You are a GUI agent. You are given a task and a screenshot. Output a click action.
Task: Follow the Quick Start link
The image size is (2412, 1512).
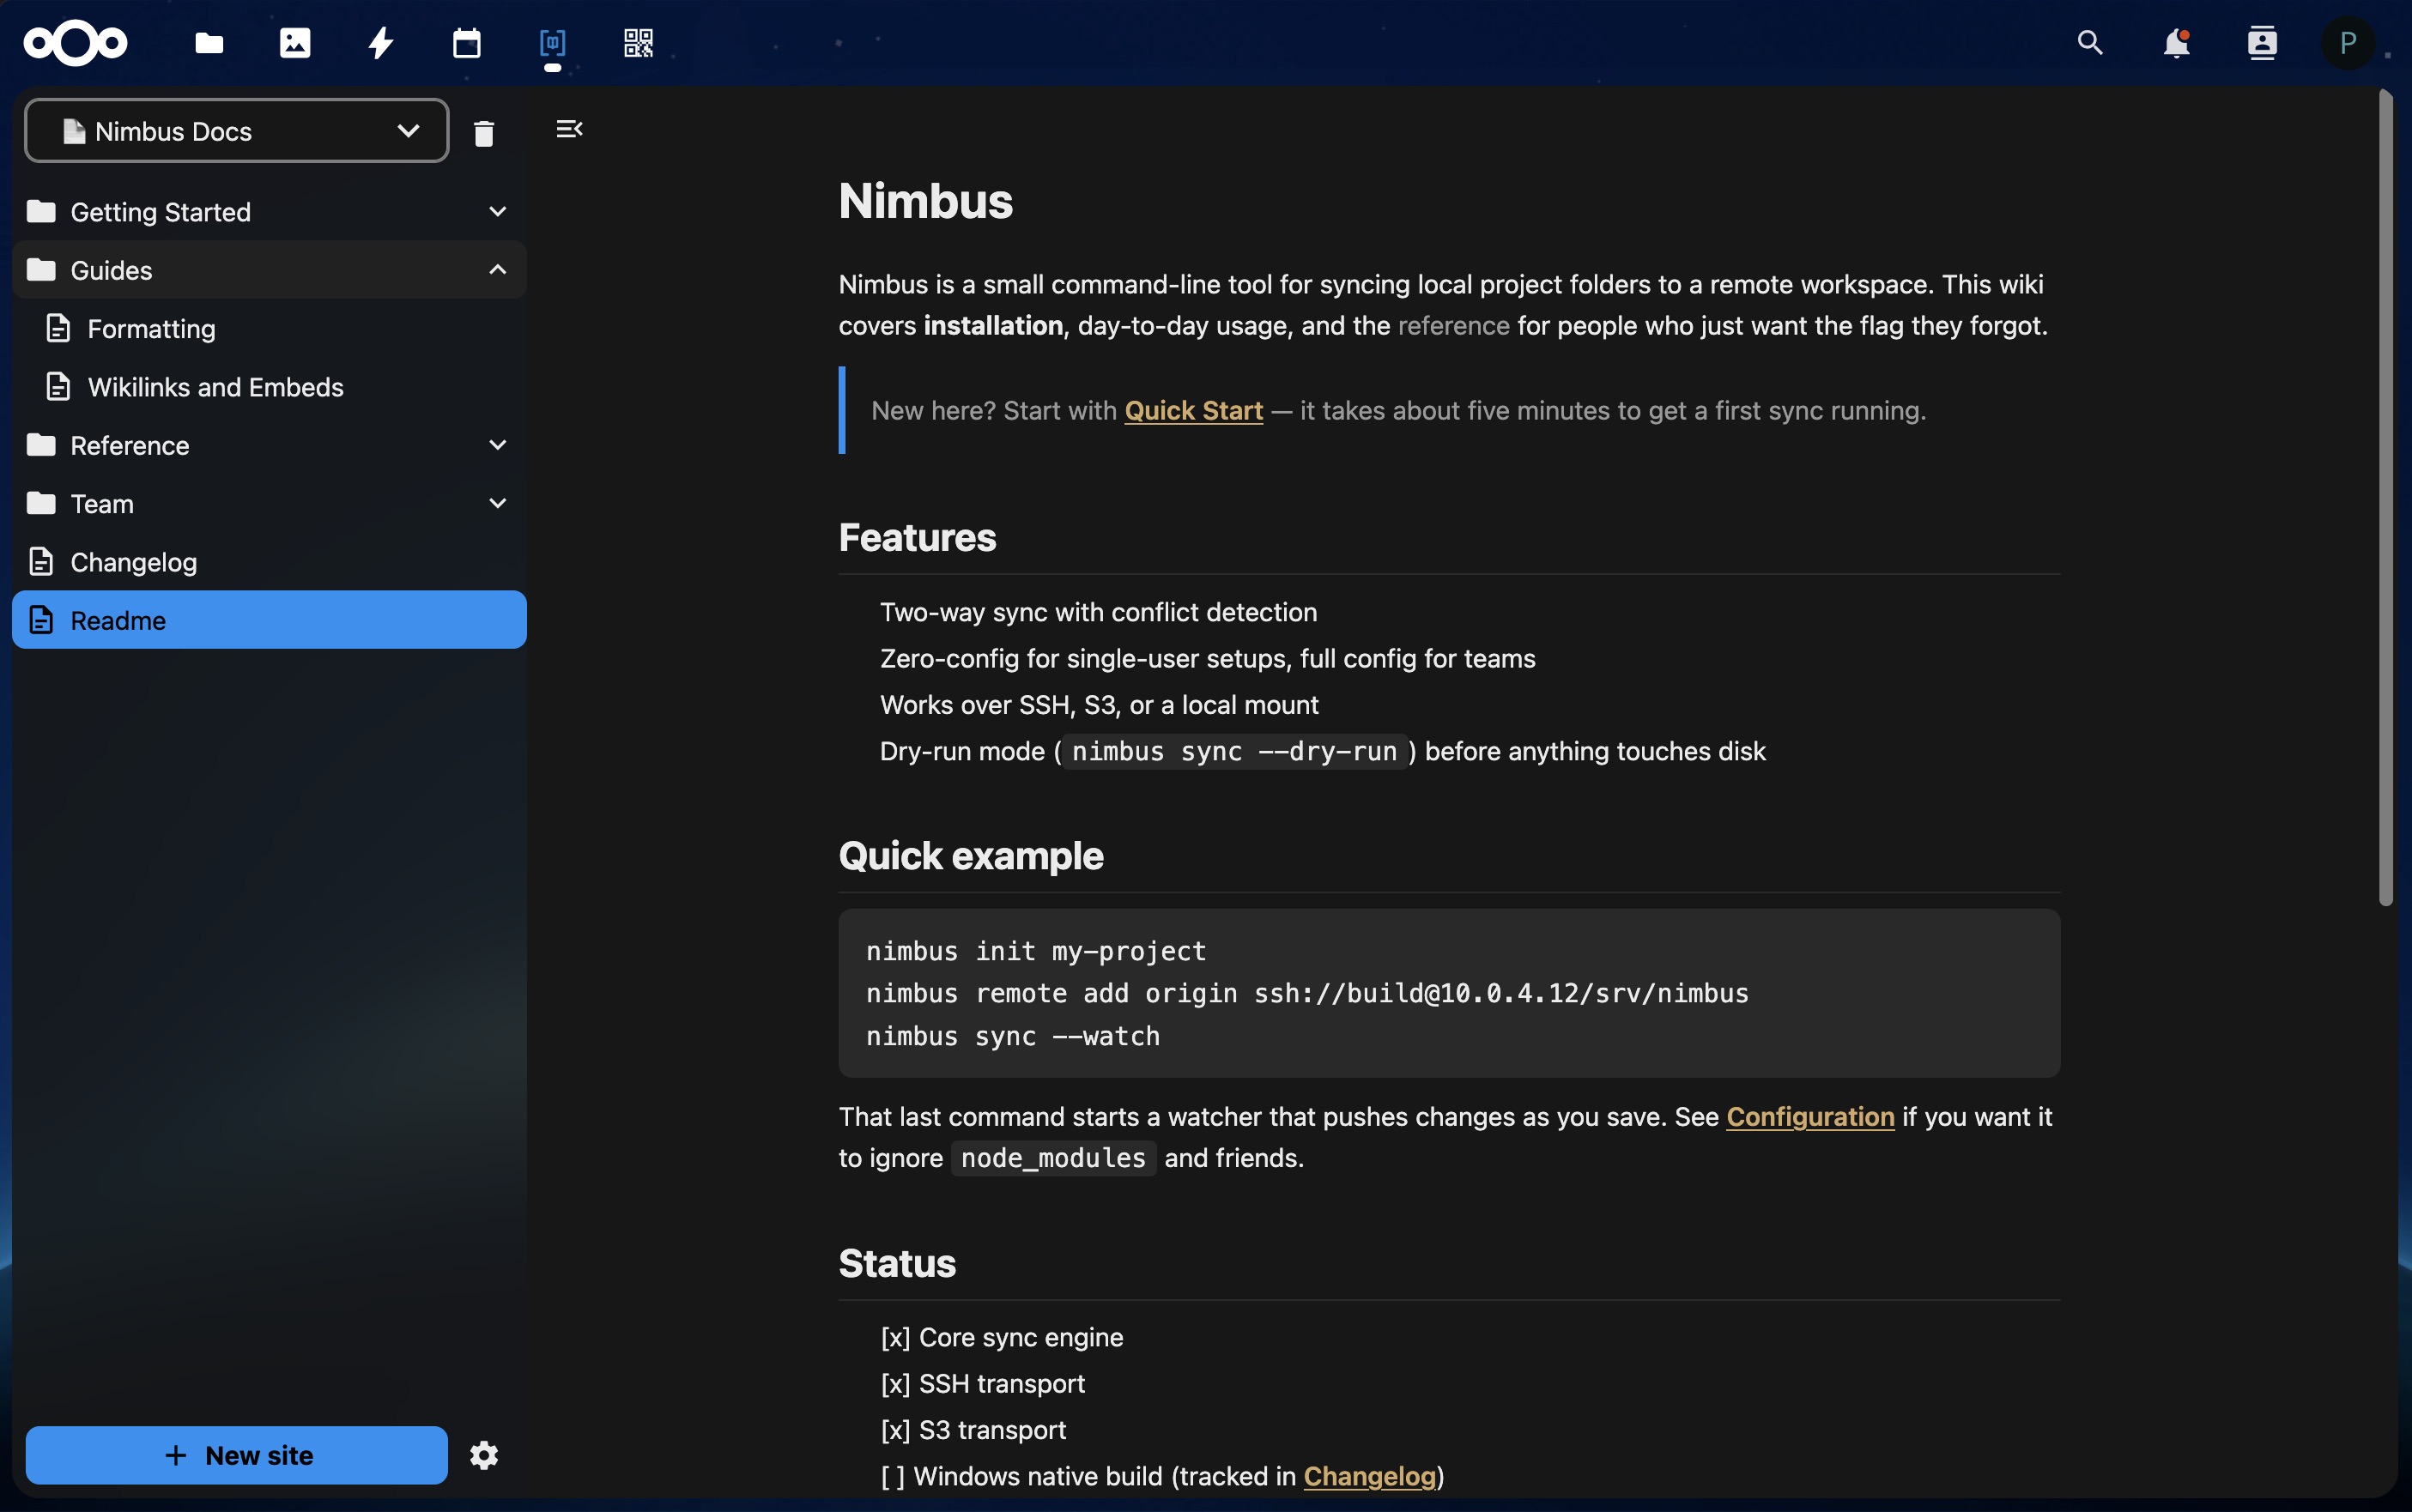1194,410
